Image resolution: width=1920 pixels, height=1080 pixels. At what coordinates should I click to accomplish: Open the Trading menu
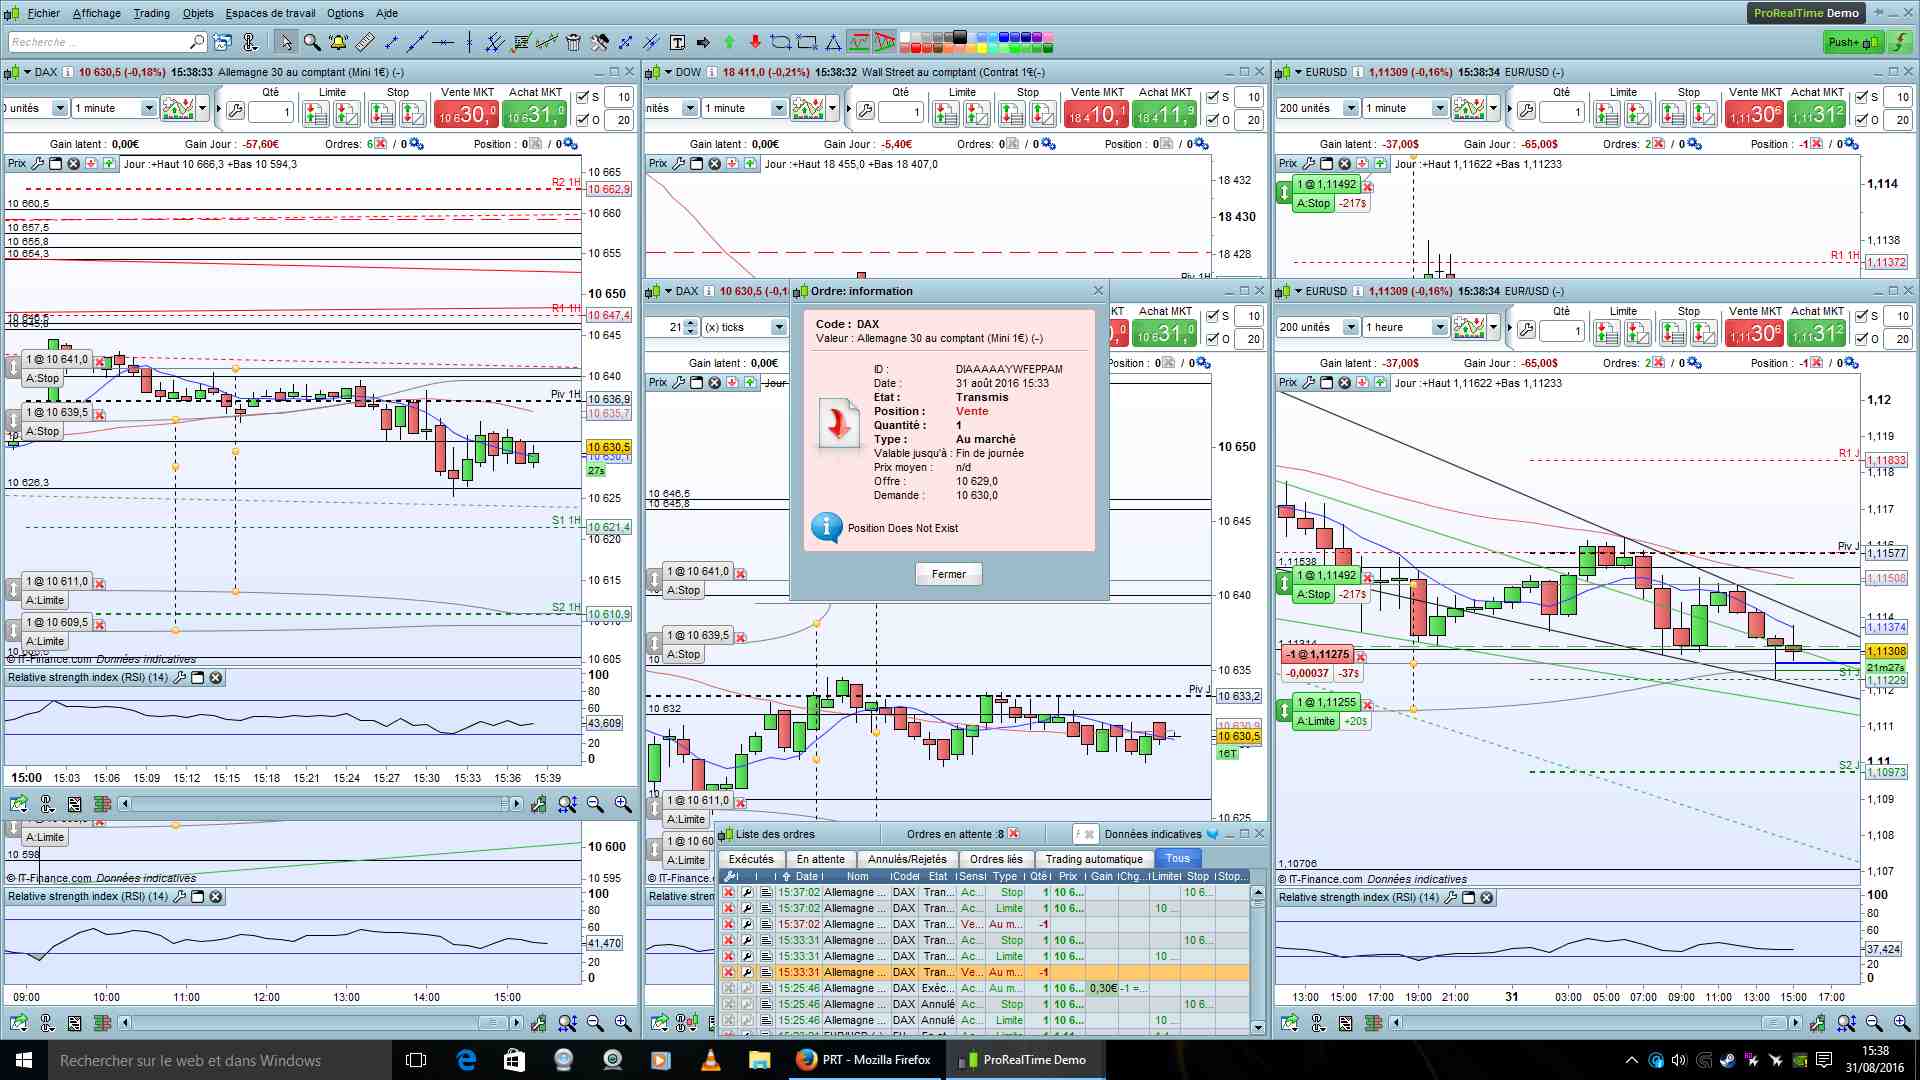point(151,13)
